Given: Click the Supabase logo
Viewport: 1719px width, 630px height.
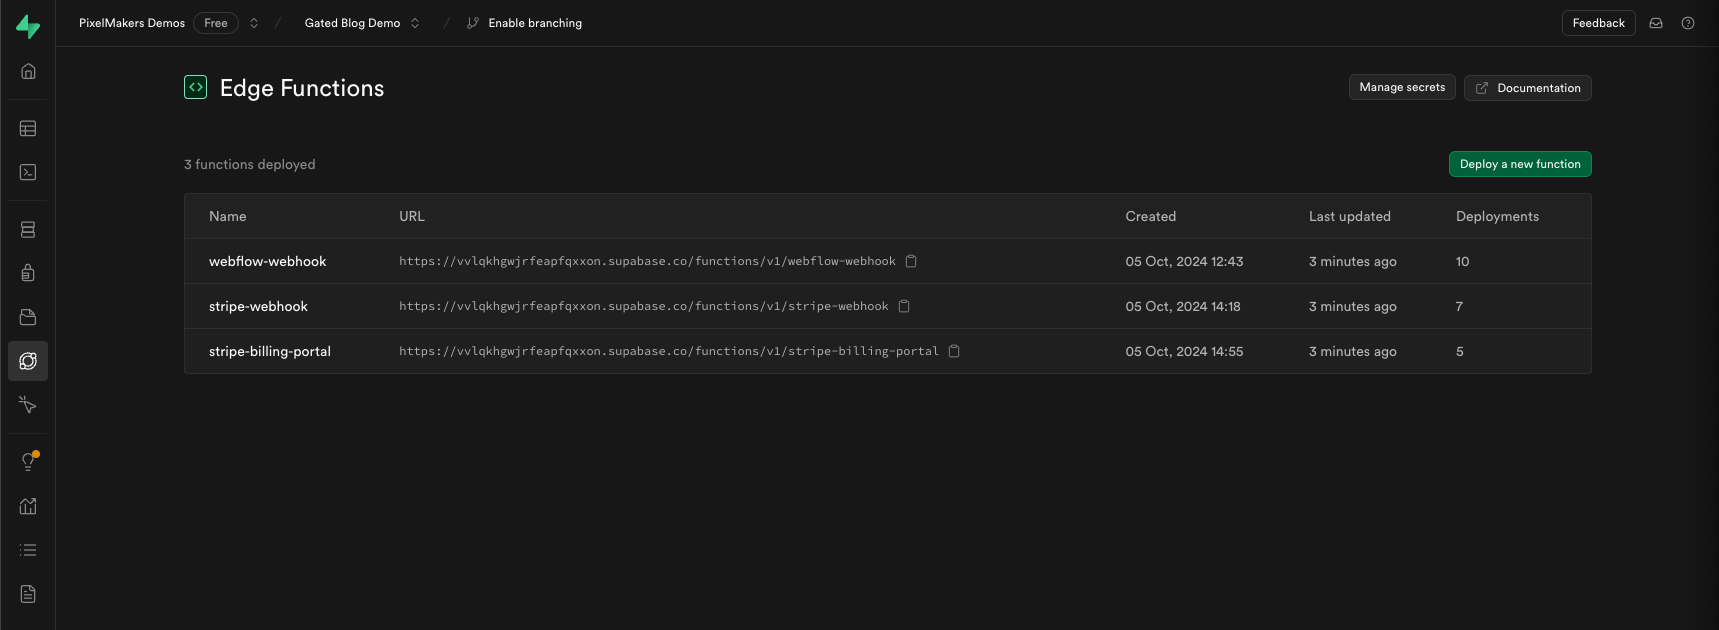Looking at the screenshot, I should pyautogui.click(x=28, y=27).
